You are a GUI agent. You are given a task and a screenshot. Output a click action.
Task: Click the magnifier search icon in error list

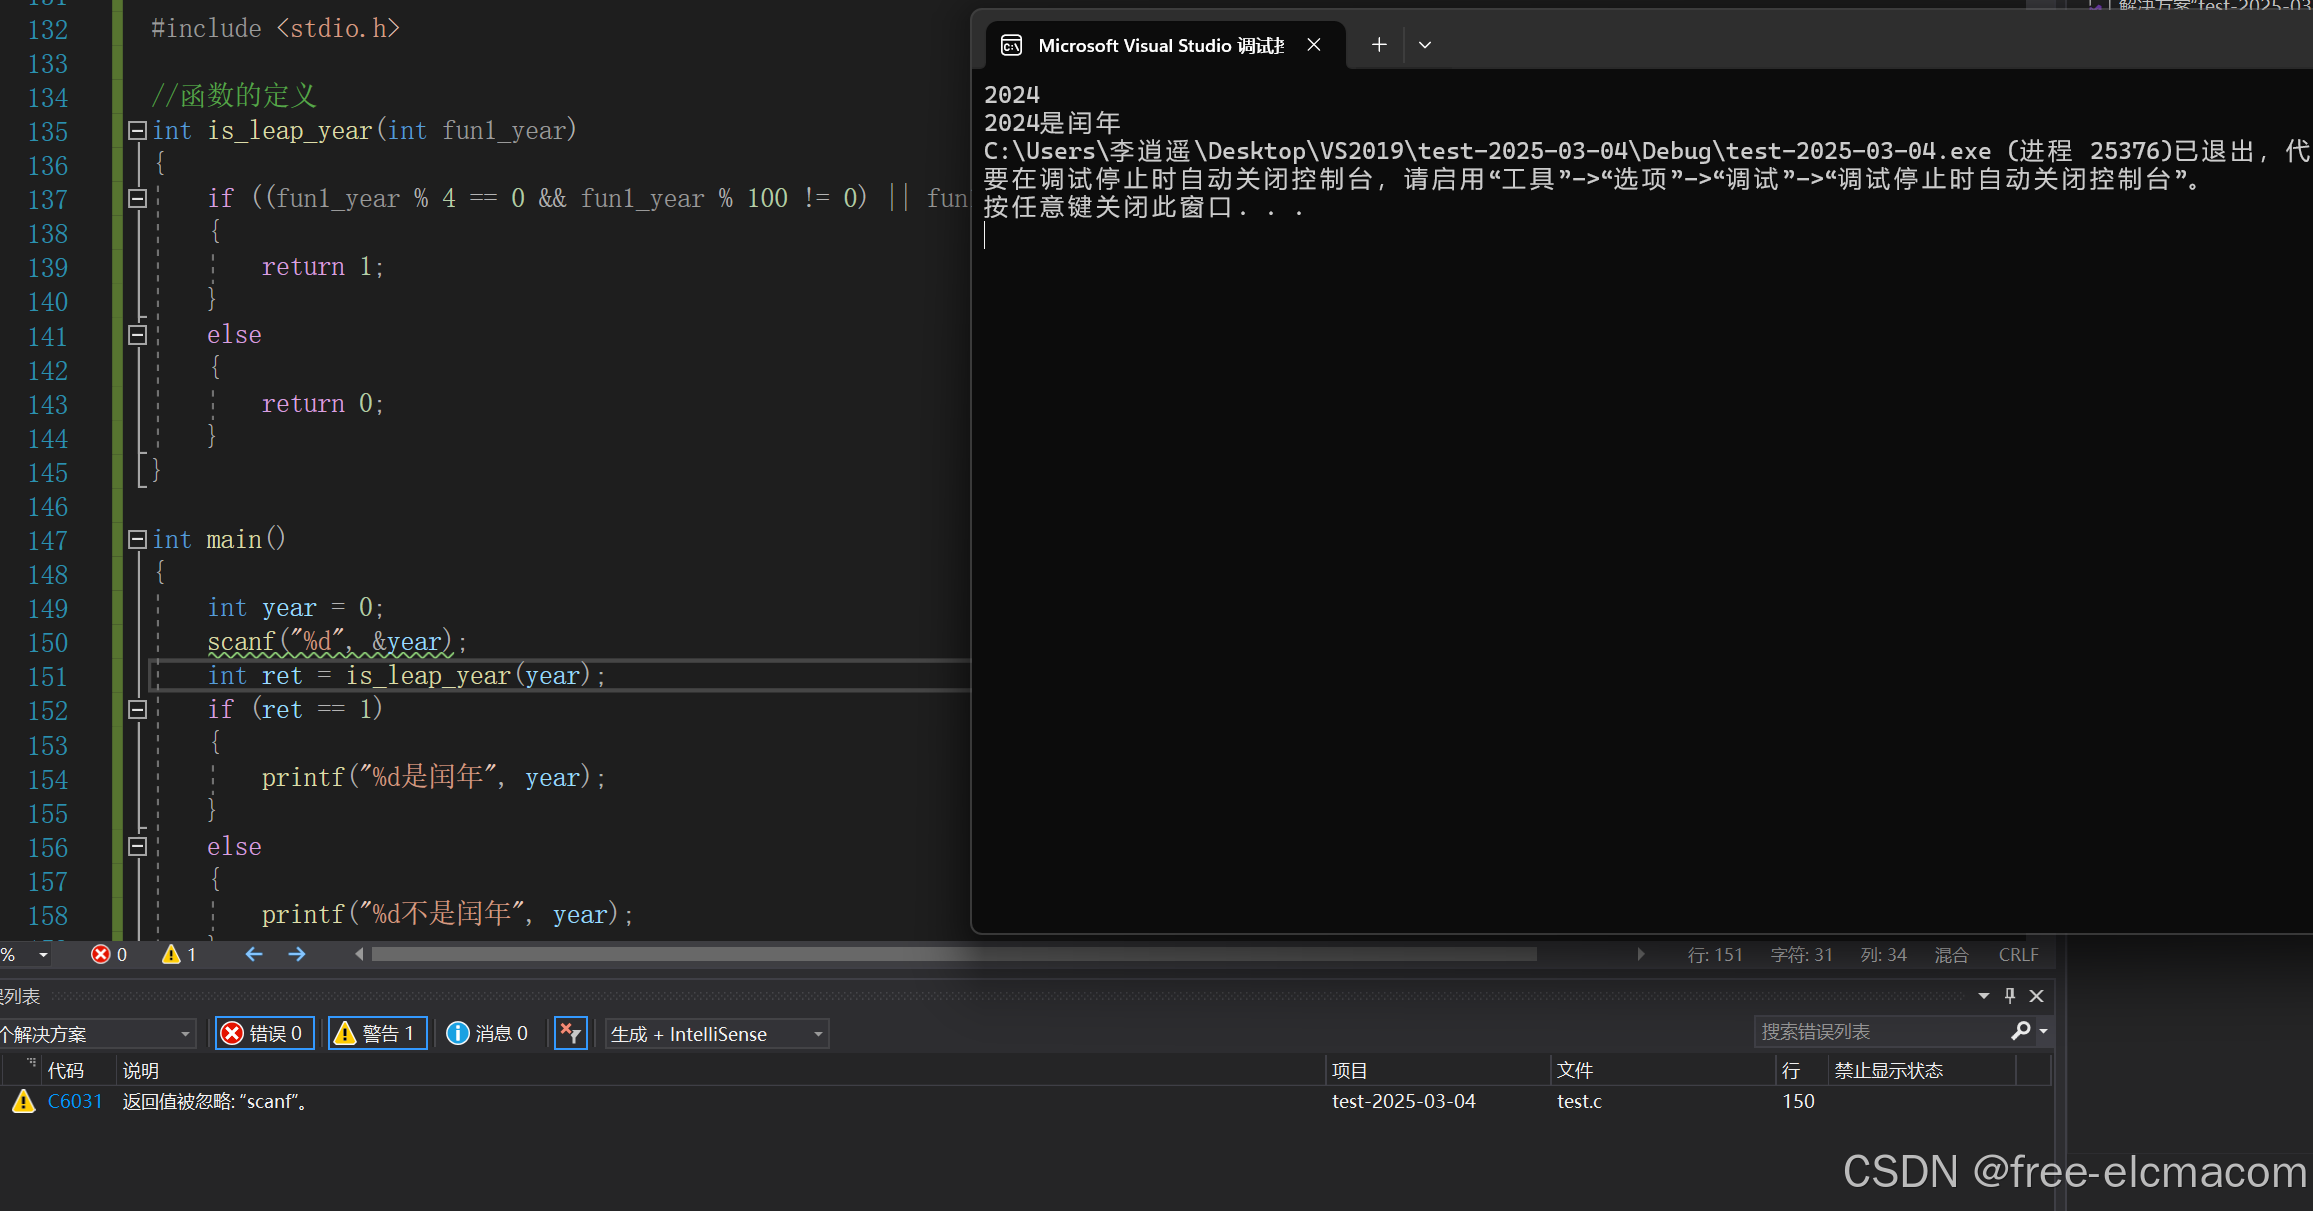(2020, 1031)
